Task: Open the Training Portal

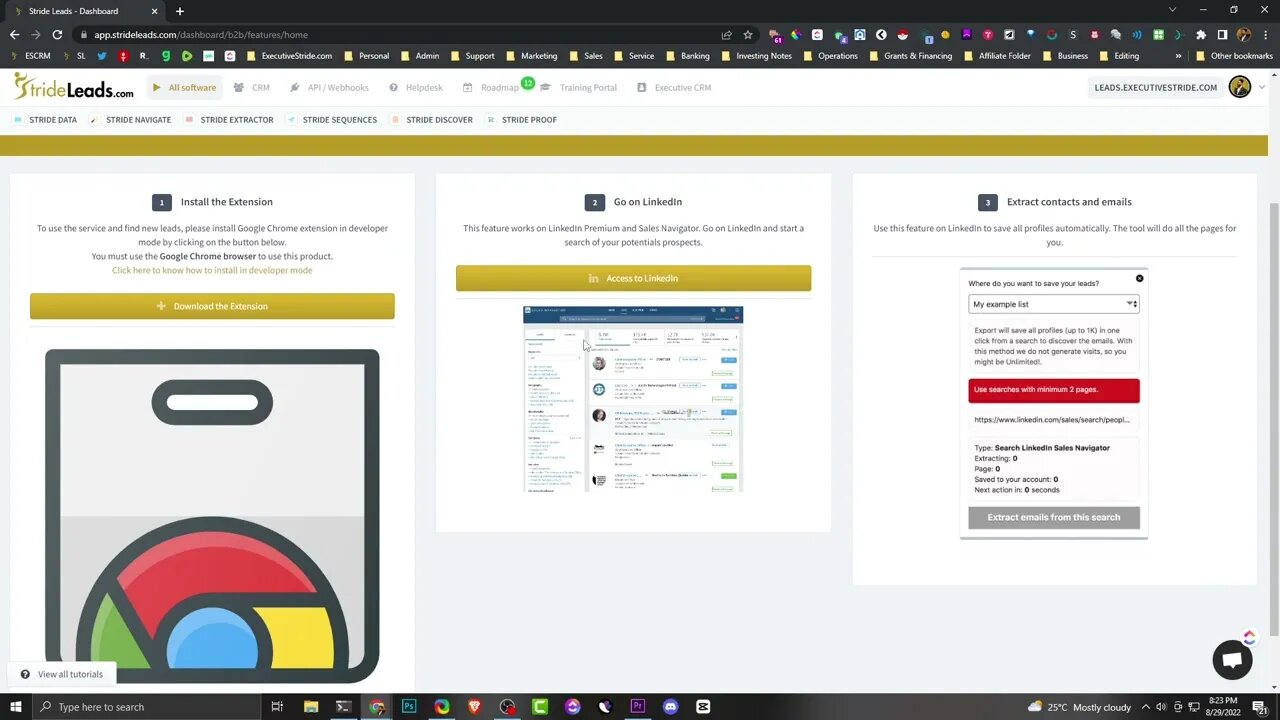Action: pos(579,87)
